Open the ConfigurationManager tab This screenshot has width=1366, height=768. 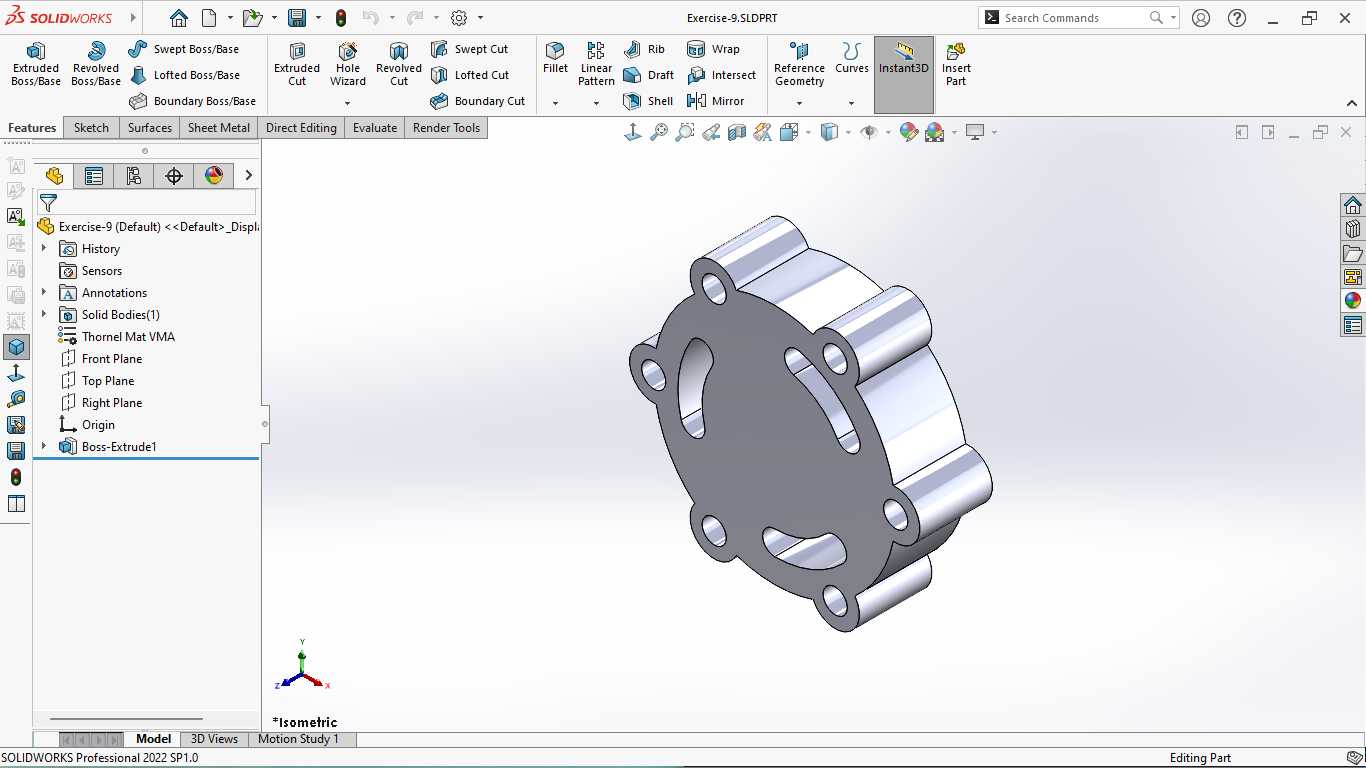pos(134,176)
